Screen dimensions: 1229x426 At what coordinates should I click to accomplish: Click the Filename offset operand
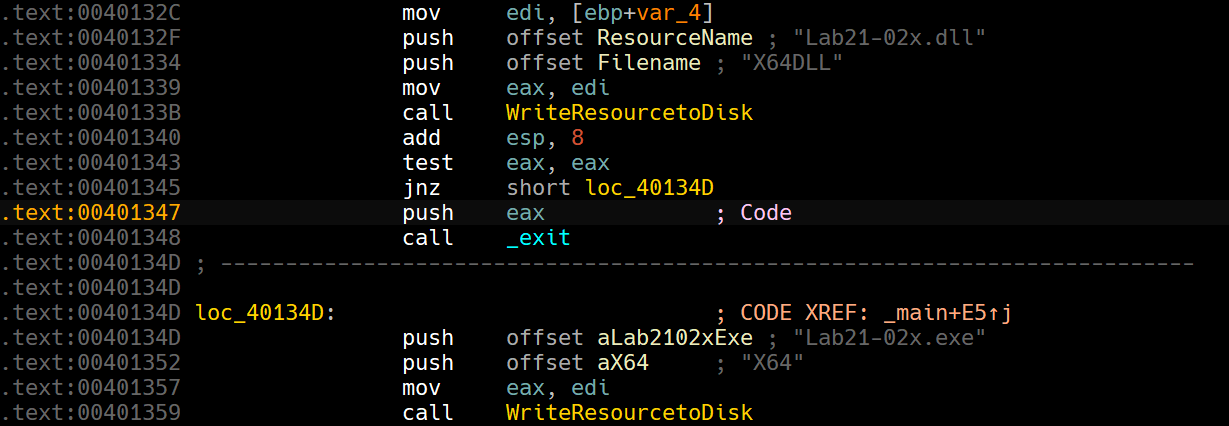click(649, 63)
